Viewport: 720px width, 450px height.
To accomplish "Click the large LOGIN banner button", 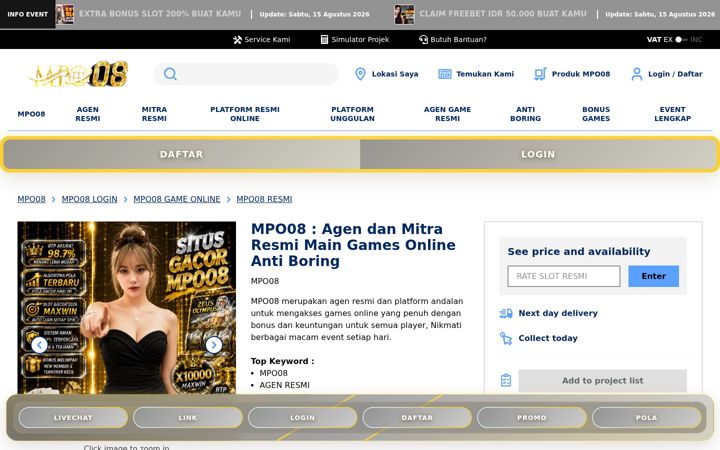I will tap(538, 154).
